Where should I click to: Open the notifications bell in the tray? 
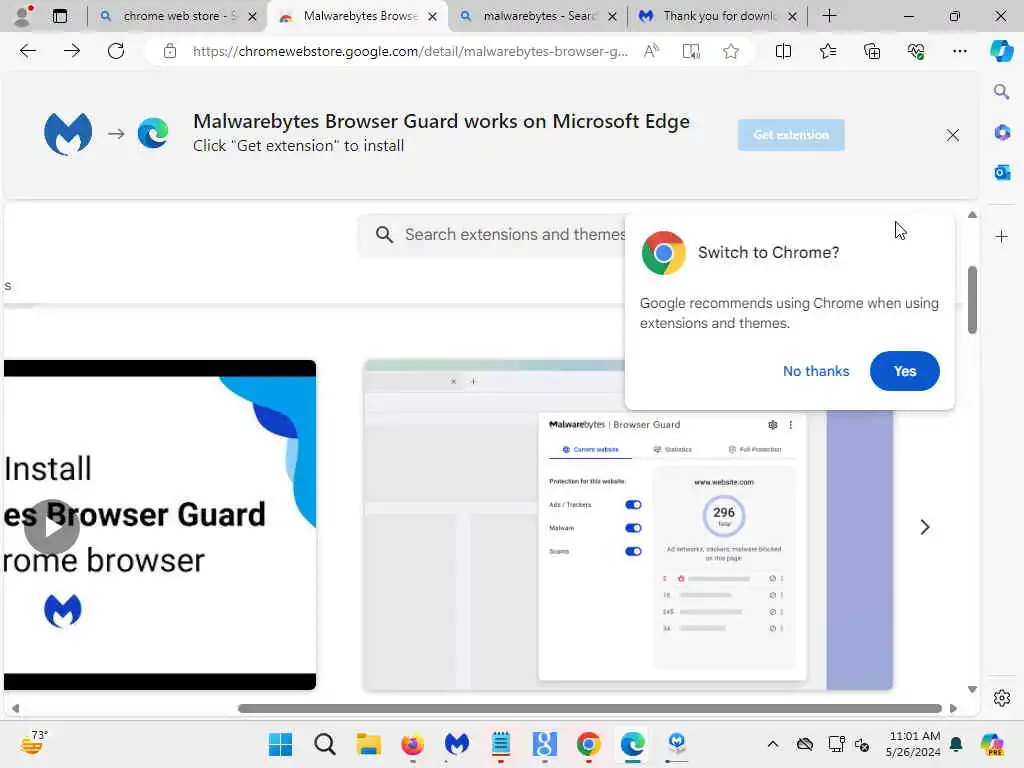click(956, 744)
